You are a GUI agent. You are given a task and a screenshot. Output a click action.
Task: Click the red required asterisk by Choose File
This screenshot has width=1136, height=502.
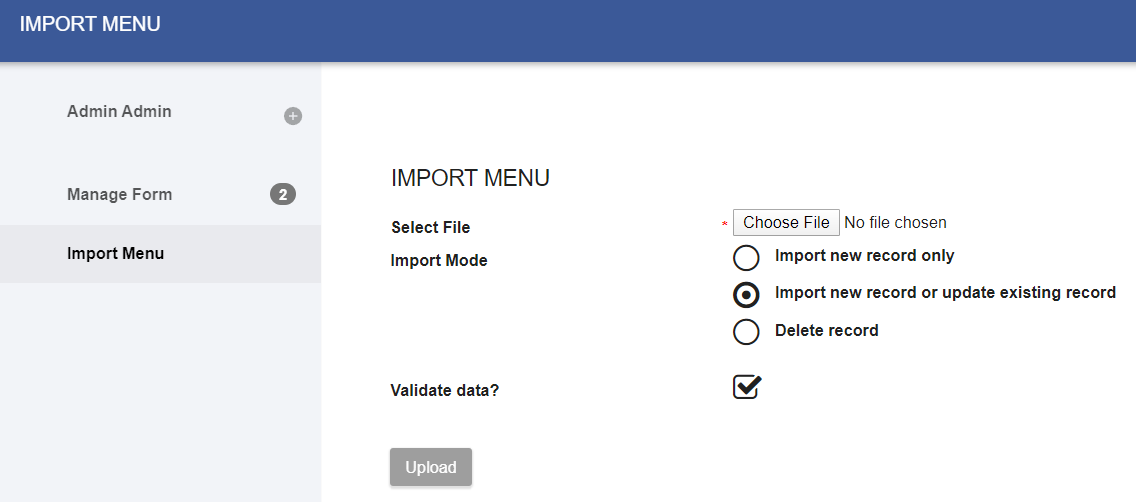click(724, 224)
